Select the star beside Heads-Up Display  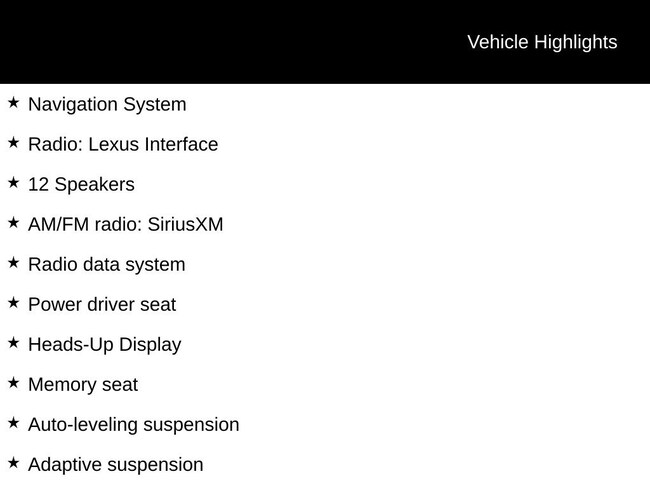(13, 342)
